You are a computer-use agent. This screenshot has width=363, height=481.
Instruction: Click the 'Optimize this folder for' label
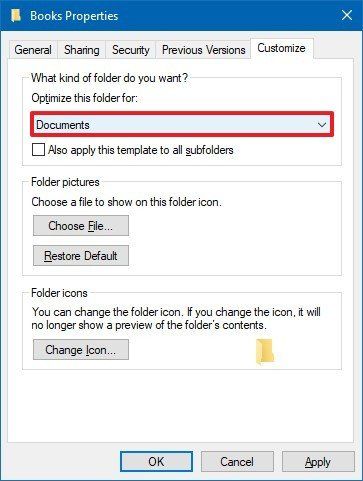pyautogui.click(x=84, y=98)
